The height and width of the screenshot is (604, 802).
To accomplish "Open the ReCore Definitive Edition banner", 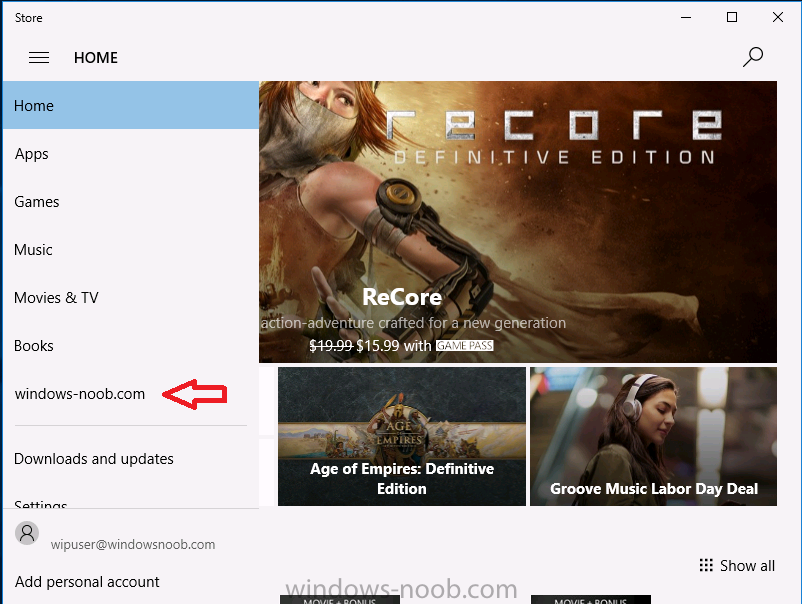I will coord(518,222).
